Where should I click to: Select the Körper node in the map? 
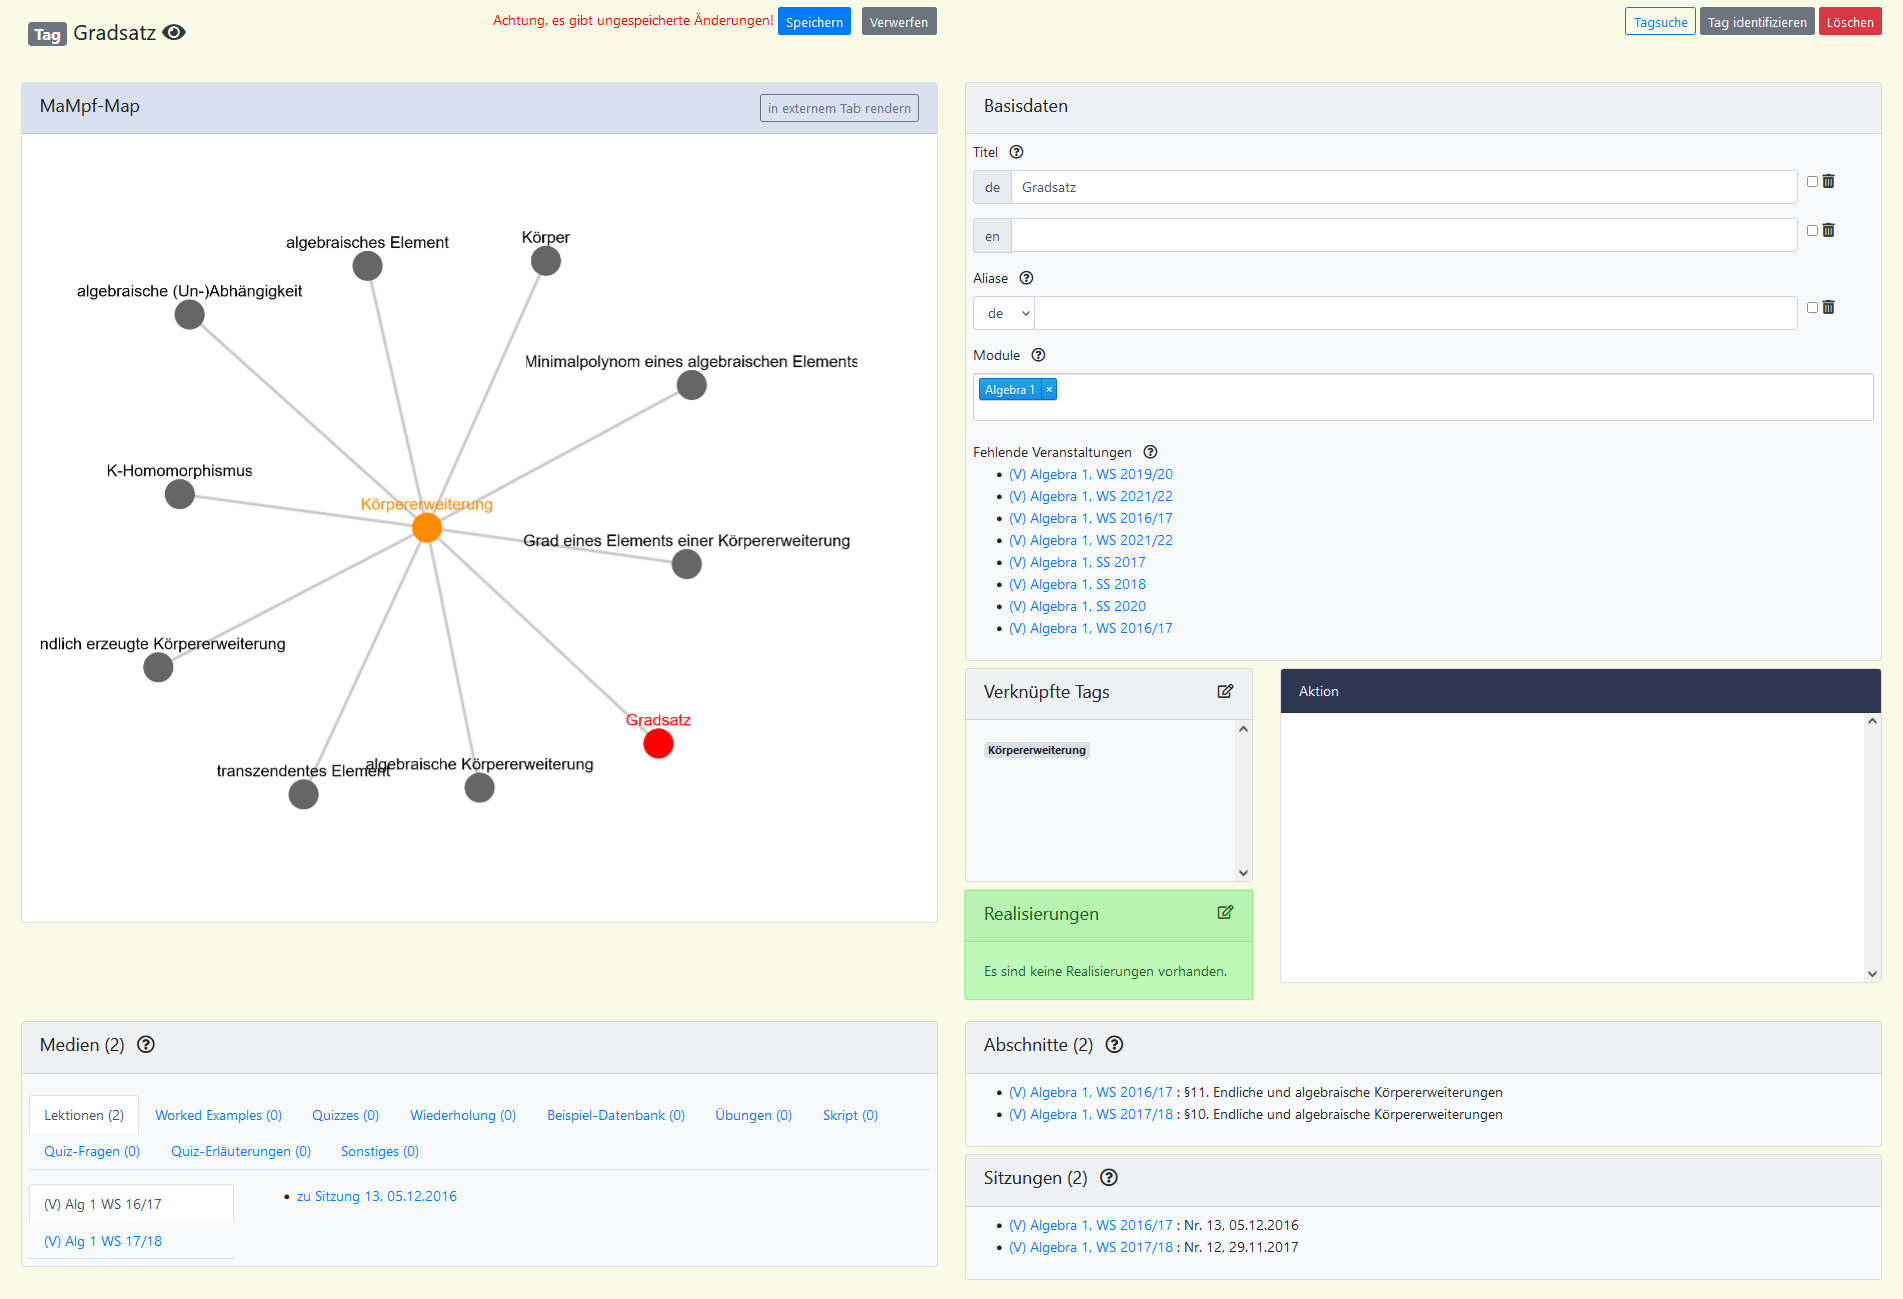(546, 261)
